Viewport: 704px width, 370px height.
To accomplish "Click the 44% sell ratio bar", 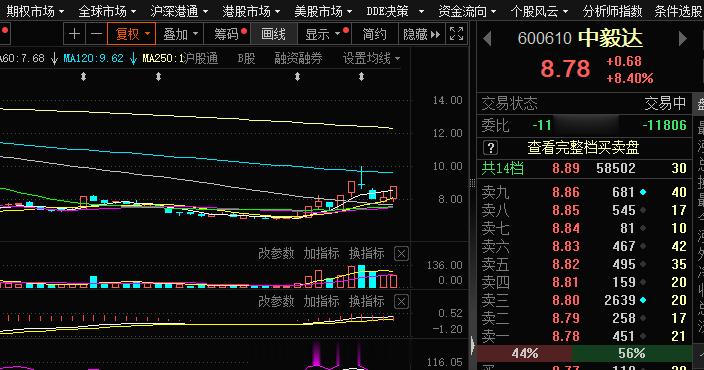I will pos(524,353).
